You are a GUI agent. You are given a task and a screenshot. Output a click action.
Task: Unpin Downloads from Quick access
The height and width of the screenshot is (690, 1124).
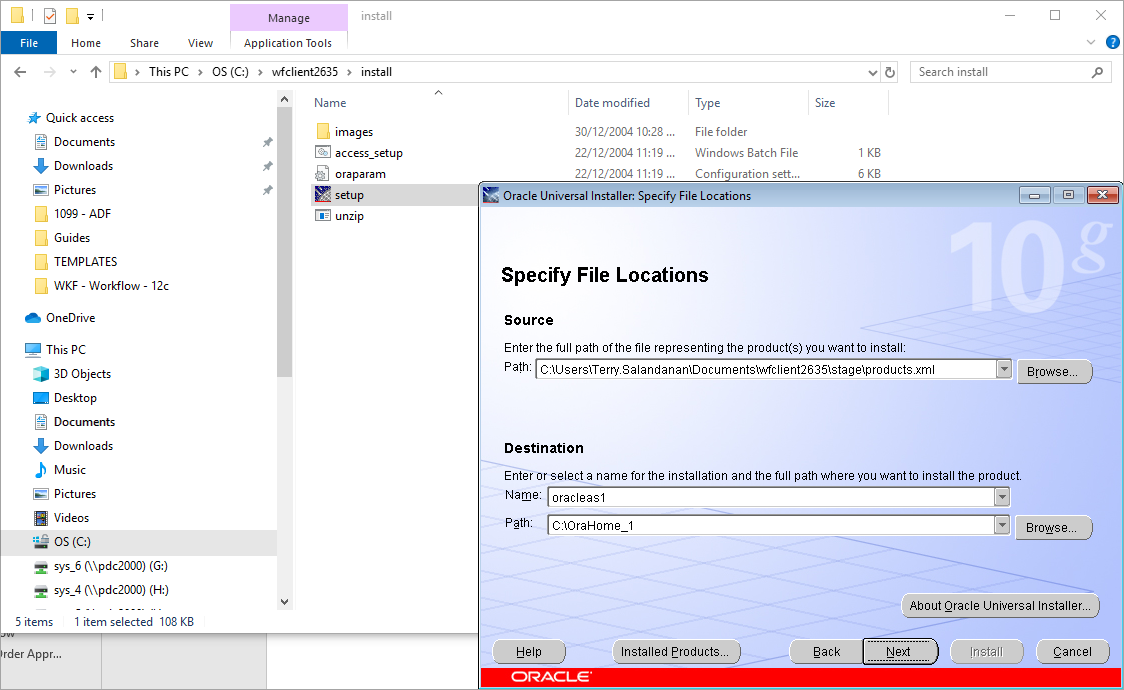click(x=267, y=165)
